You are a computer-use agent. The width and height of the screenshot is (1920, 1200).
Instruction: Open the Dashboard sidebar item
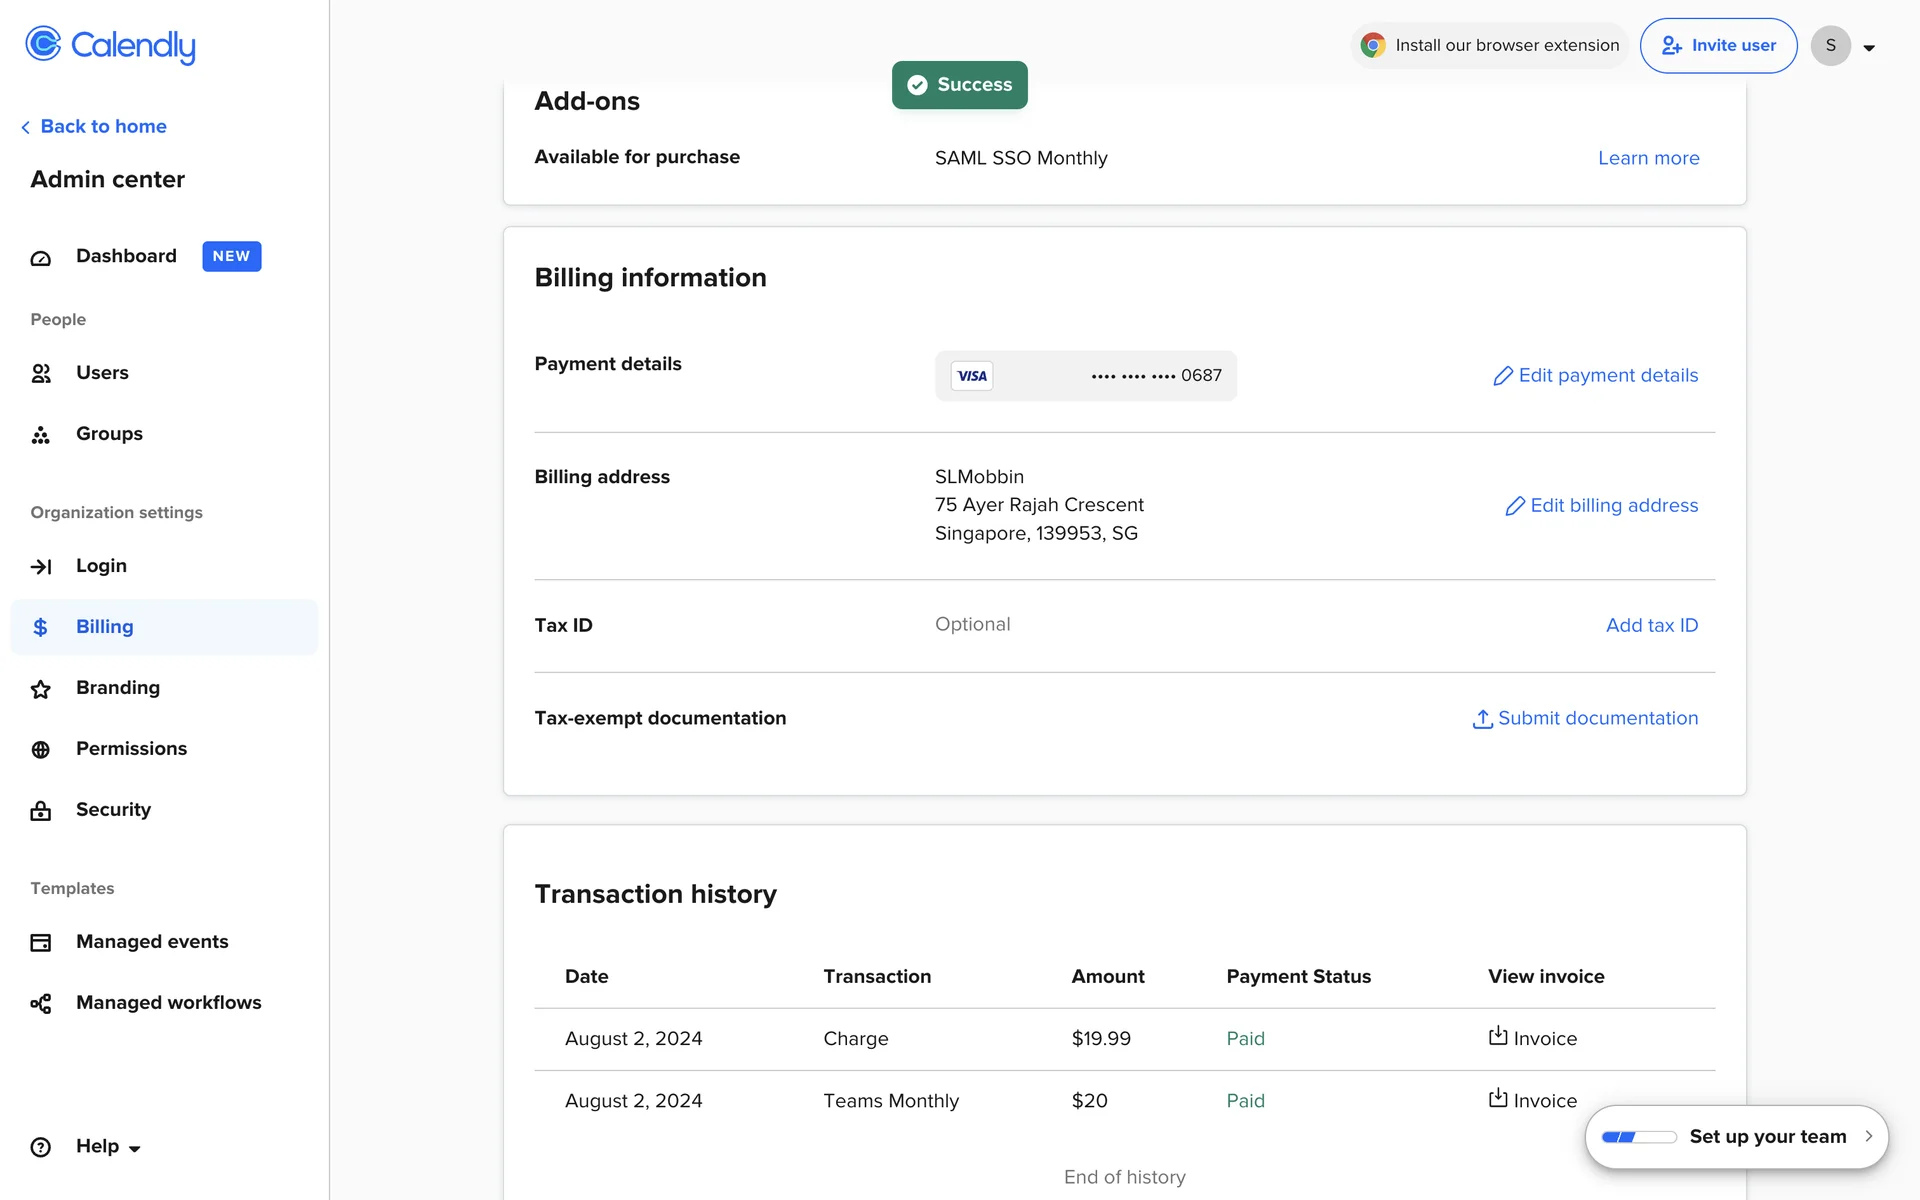tap(126, 256)
